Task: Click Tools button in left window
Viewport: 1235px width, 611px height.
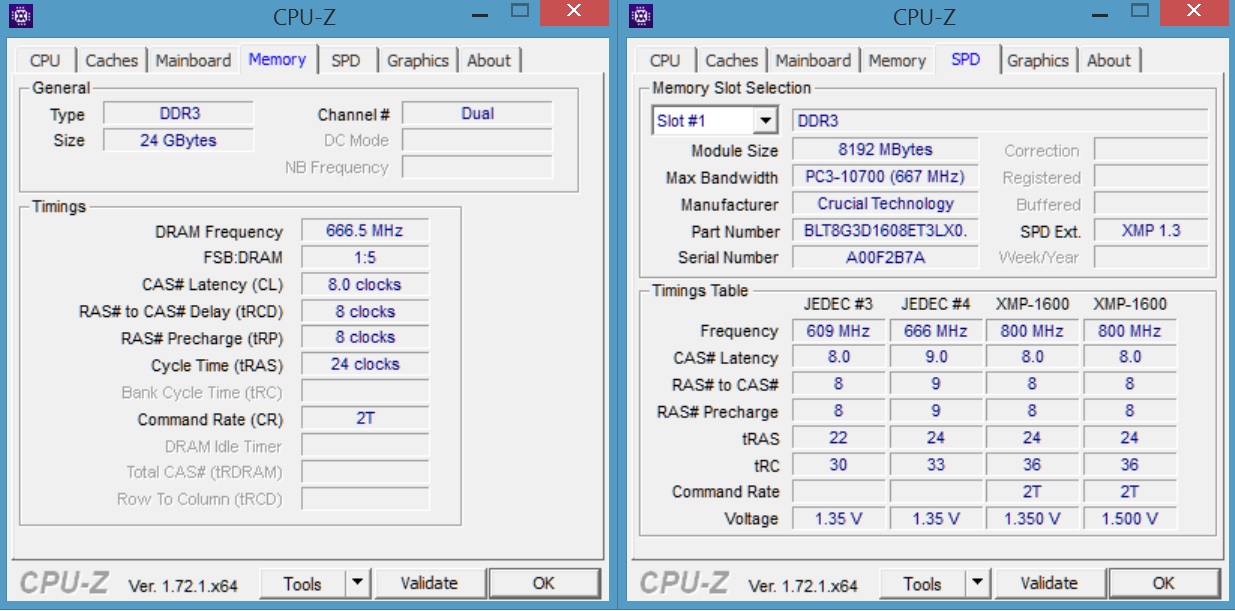Action: point(302,584)
